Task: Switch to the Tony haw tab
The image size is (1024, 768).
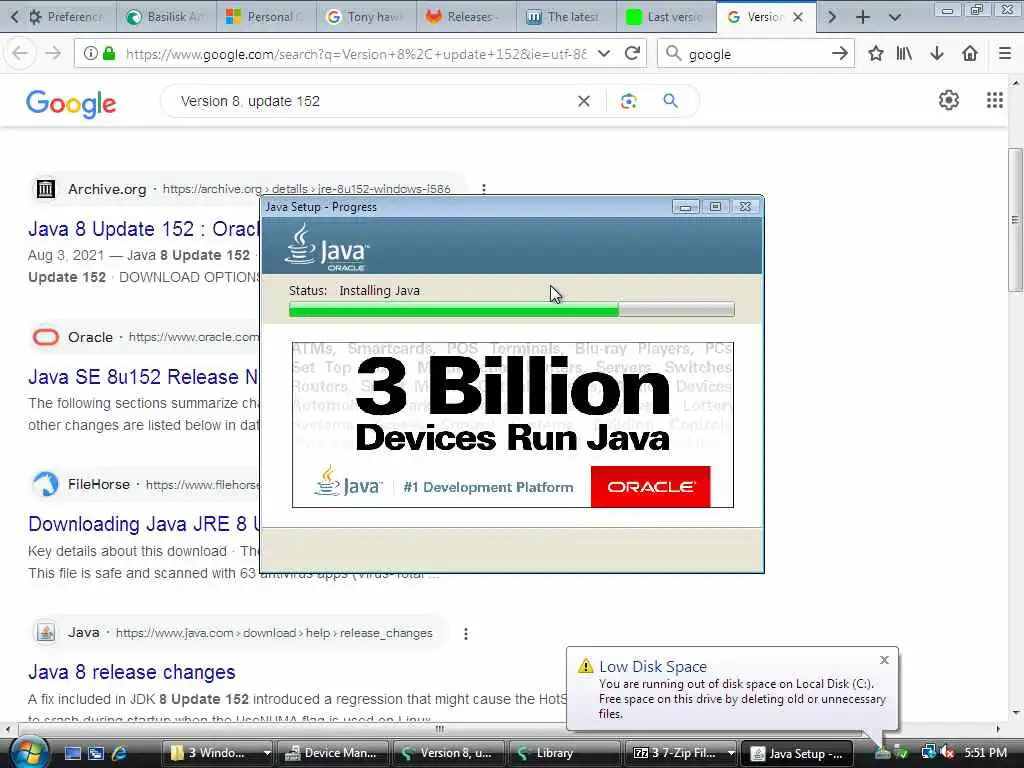Action: coord(366,17)
